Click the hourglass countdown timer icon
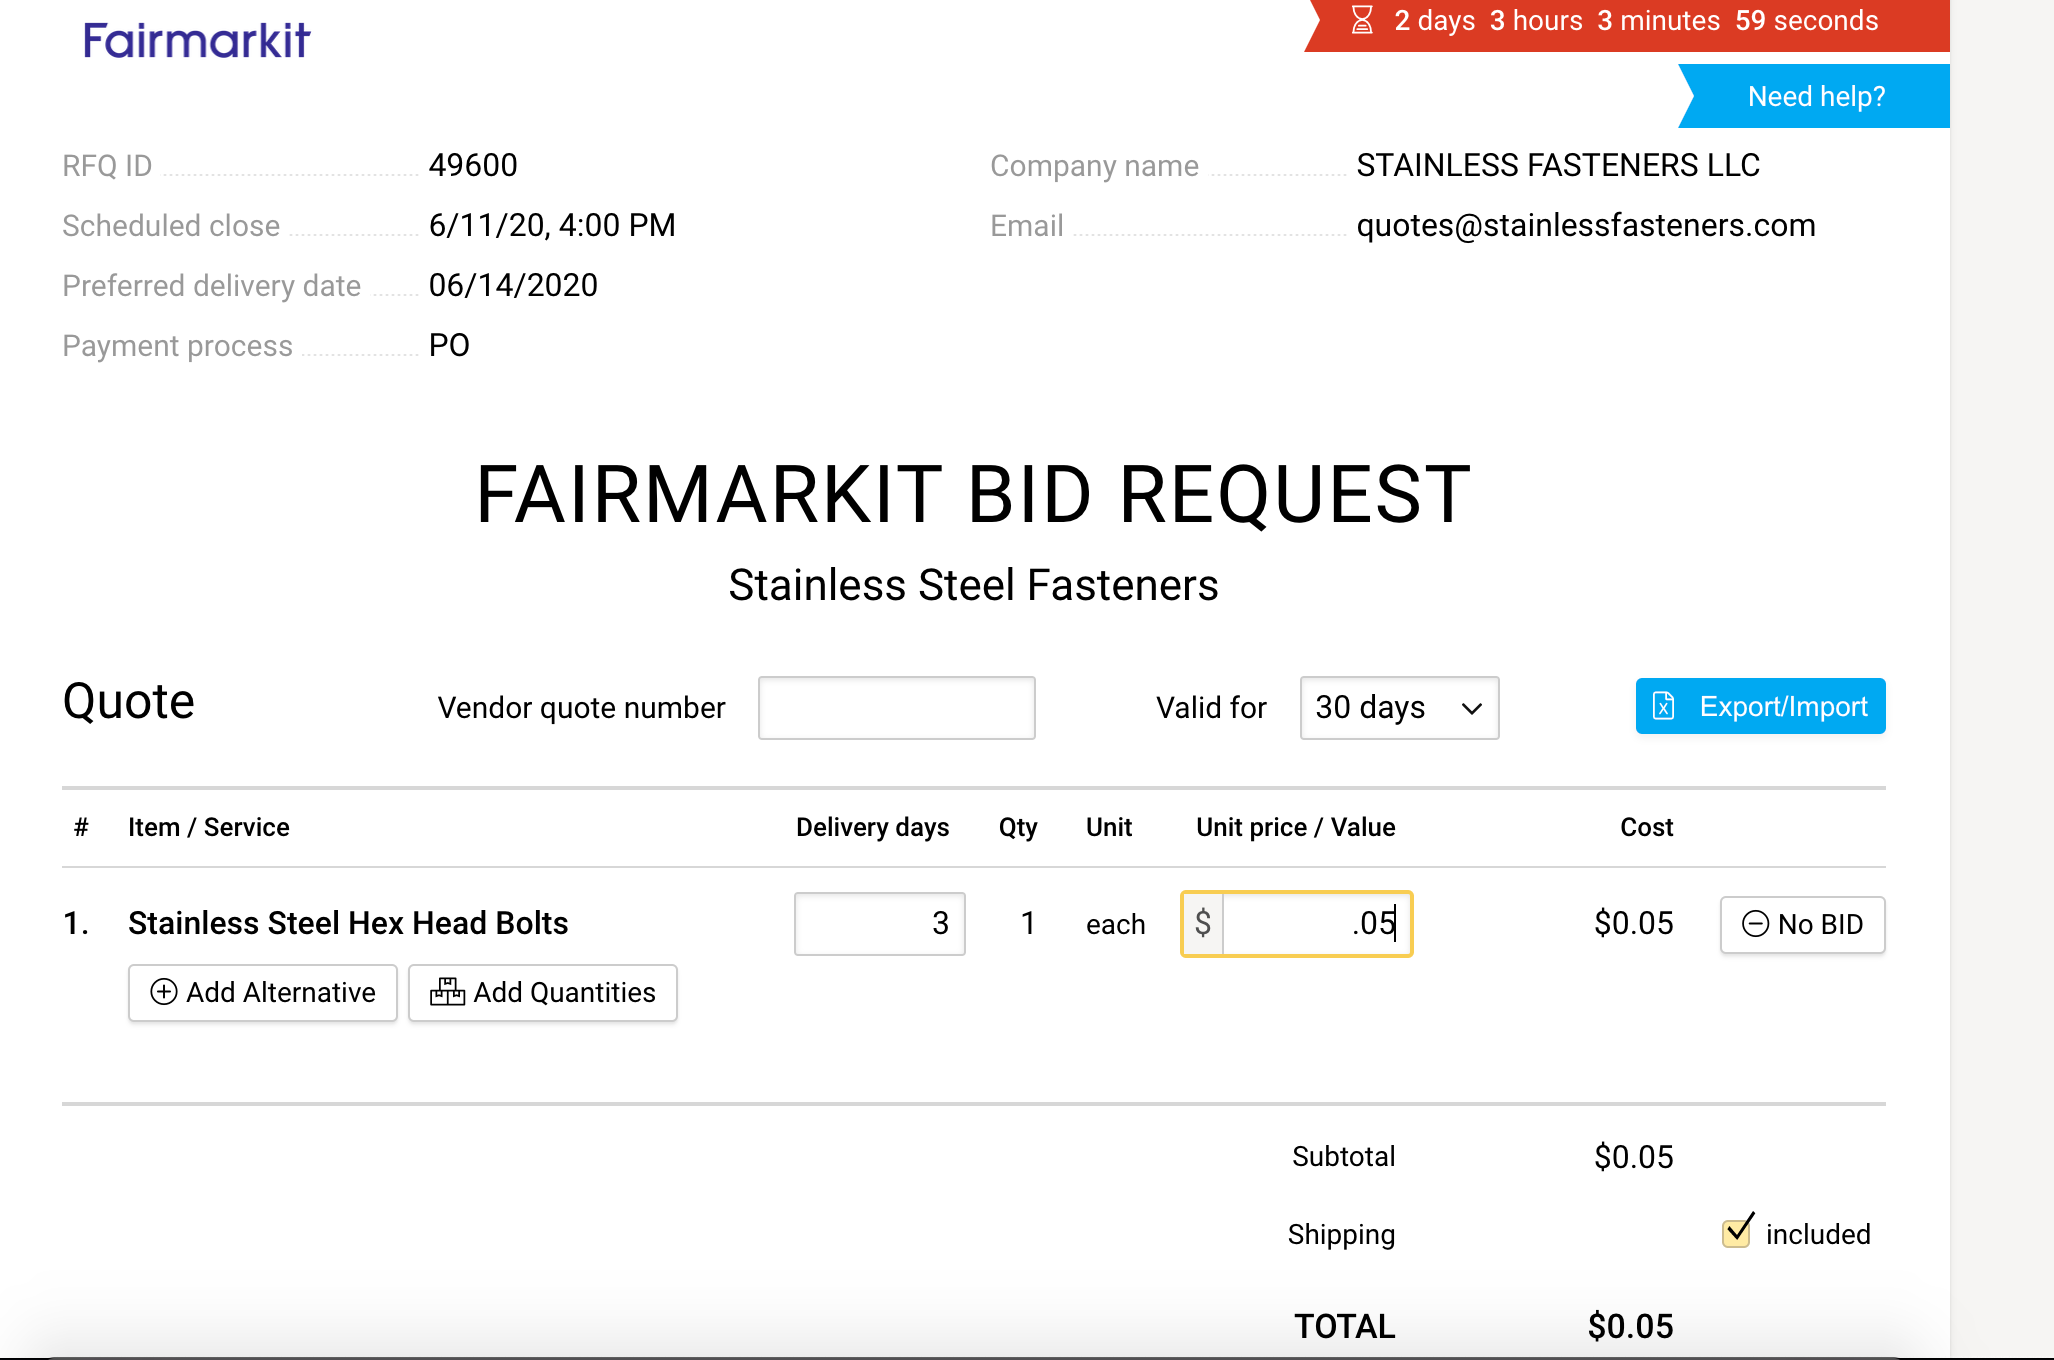Viewport: 2054px width, 1360px height. coord(1362,20)
